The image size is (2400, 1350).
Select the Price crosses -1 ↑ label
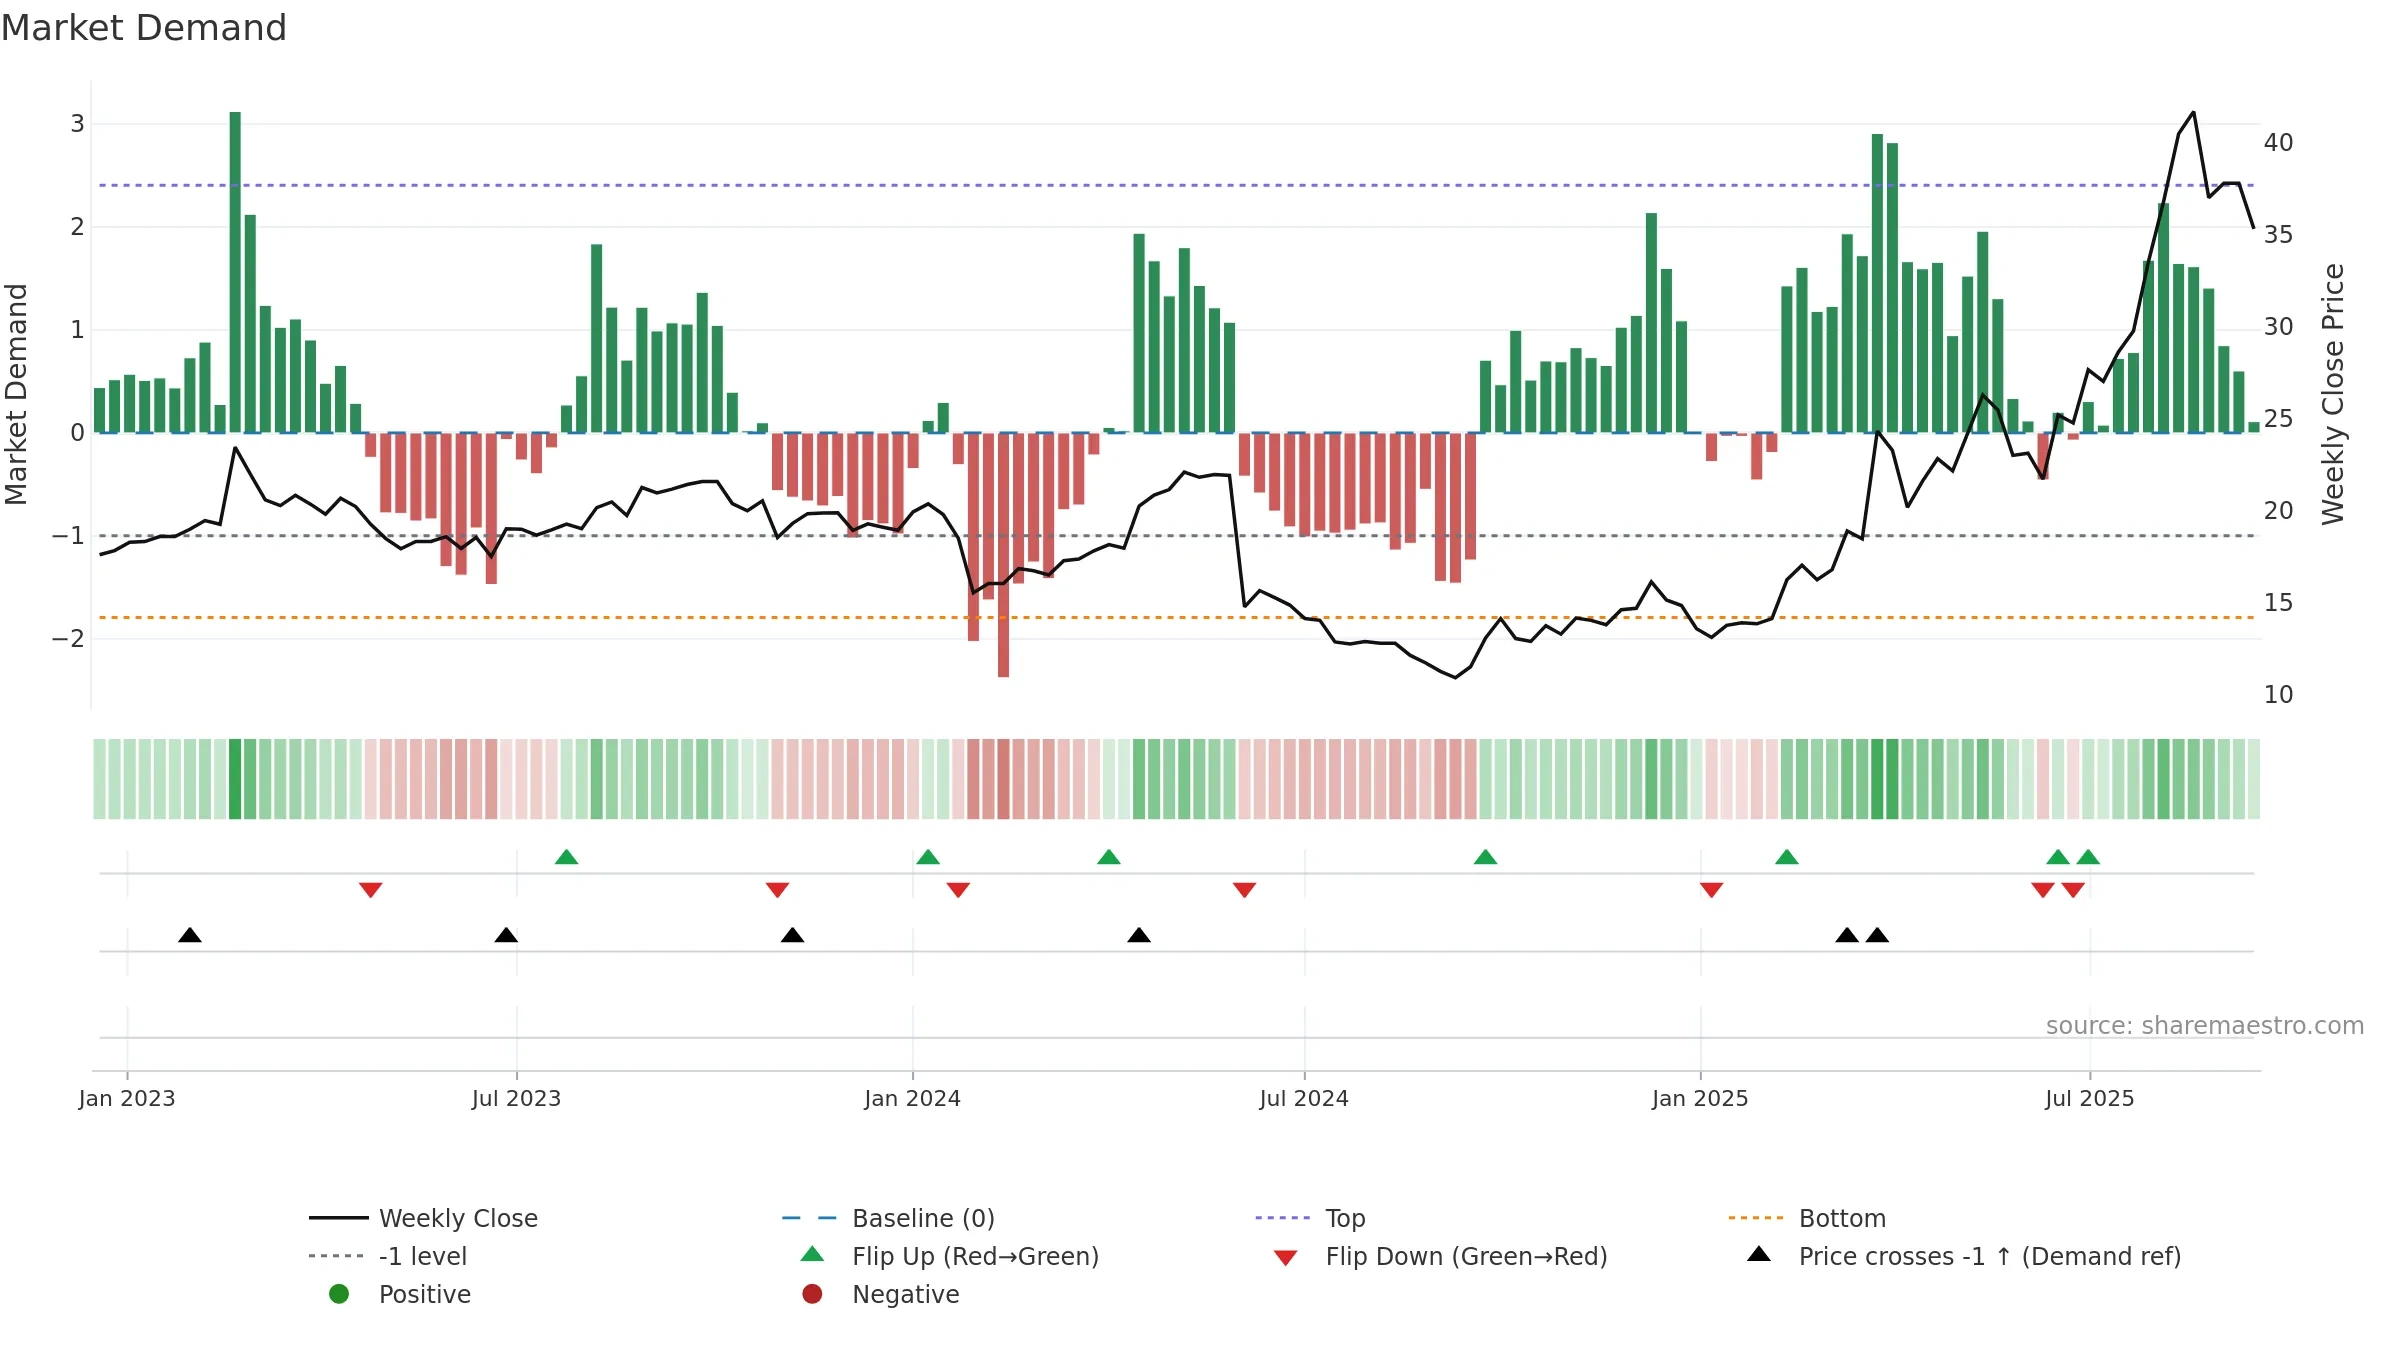tap(1990, 1256)
